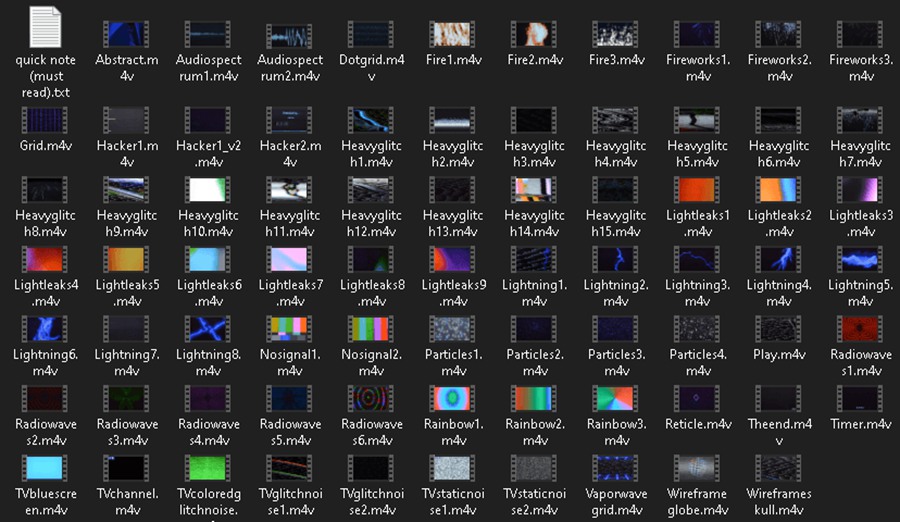The height and width of the screenshot is (522, 900).
Task: Select the Rainbow3.m4v thumbnail
Action: pos(616,399)
